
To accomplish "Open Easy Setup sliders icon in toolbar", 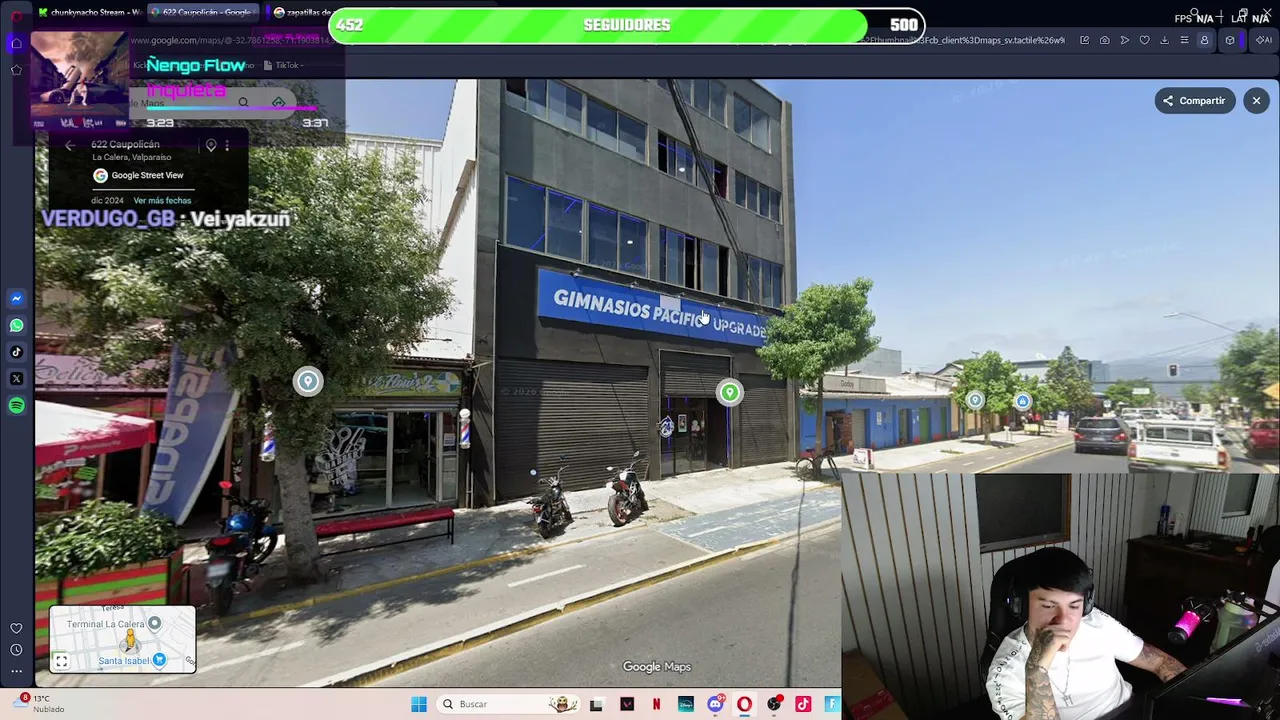I will tap(1184, 41).
